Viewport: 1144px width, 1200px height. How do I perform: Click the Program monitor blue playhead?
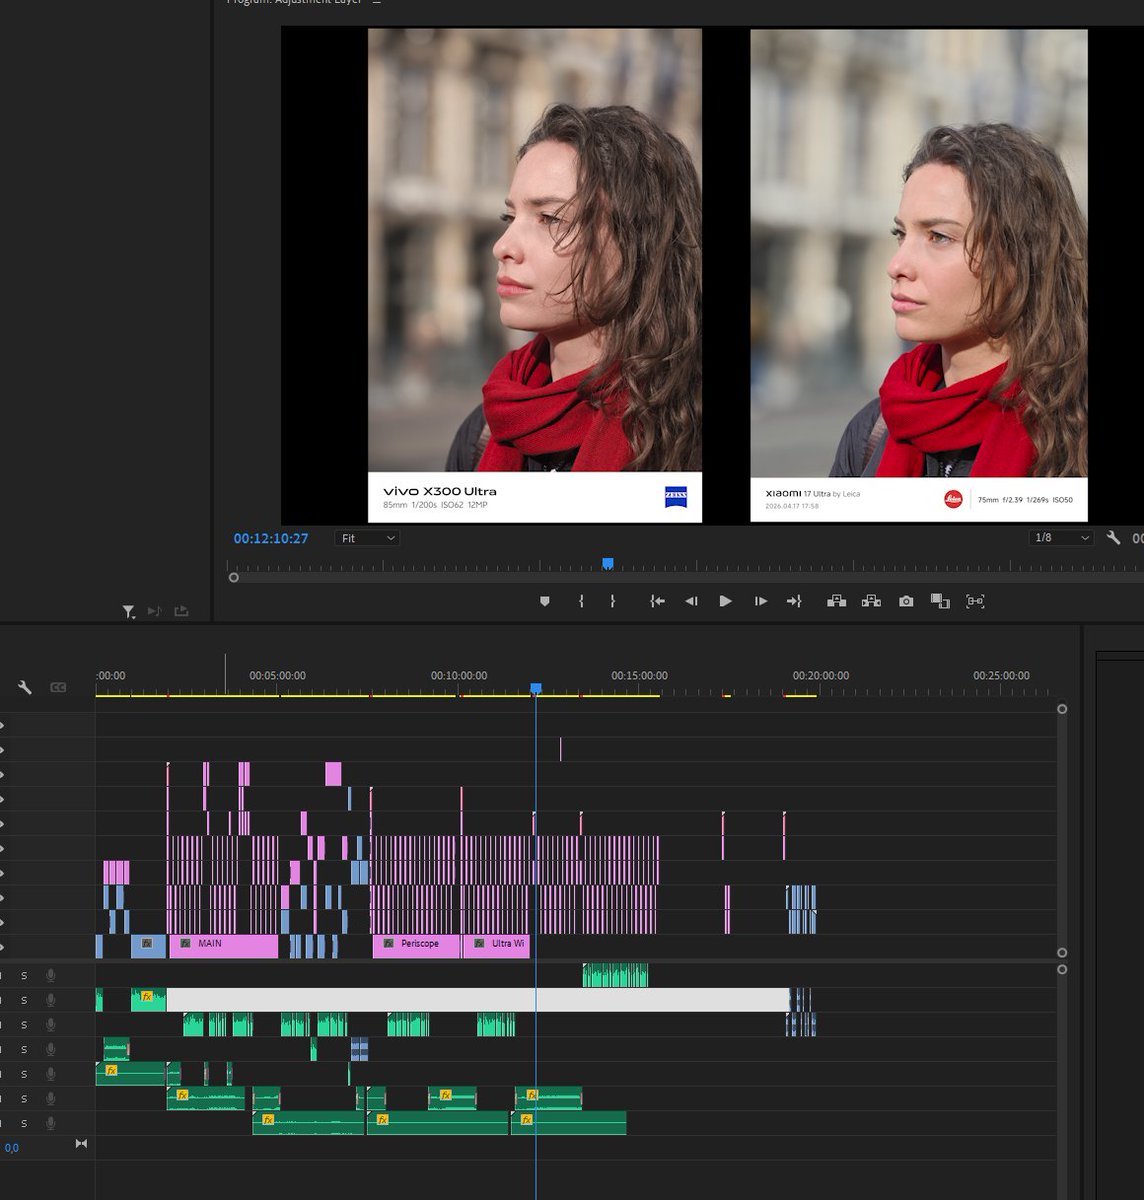(x=607, y=564)
